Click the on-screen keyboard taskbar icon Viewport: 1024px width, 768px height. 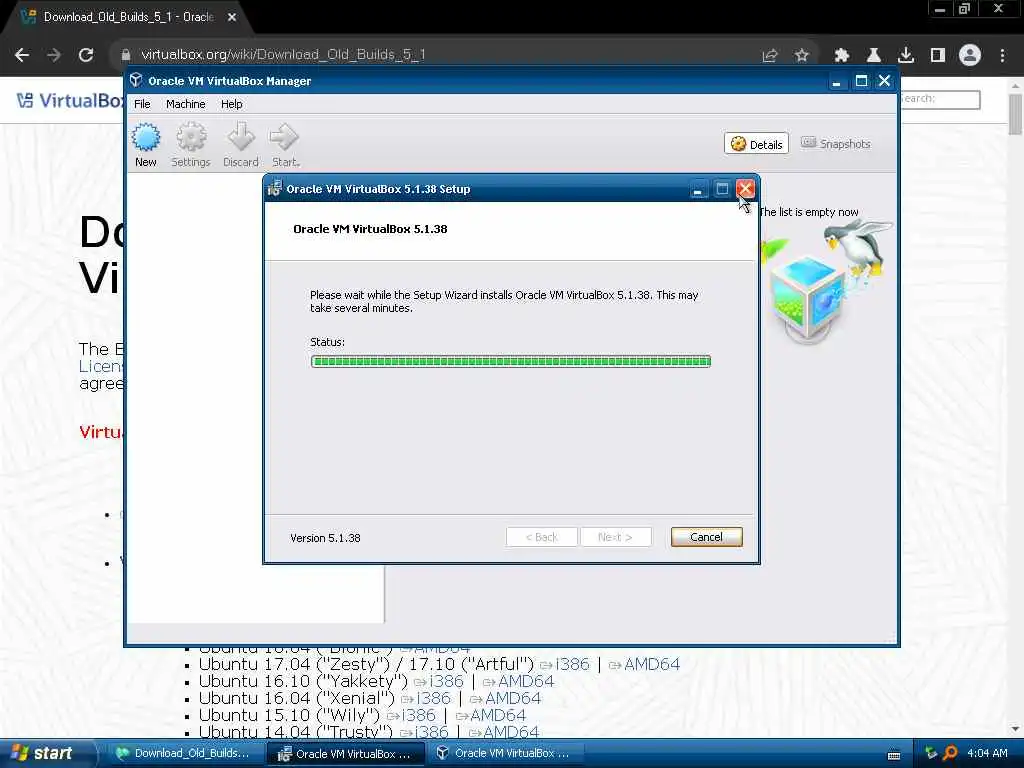894,755
